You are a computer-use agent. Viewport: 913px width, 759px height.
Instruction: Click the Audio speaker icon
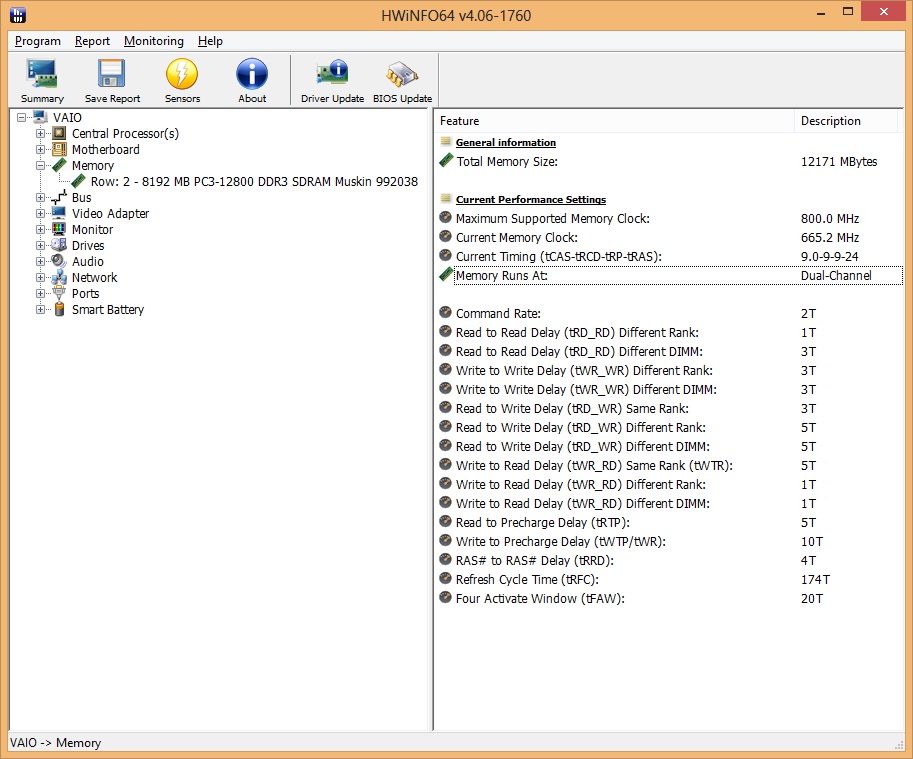point(59,261)
